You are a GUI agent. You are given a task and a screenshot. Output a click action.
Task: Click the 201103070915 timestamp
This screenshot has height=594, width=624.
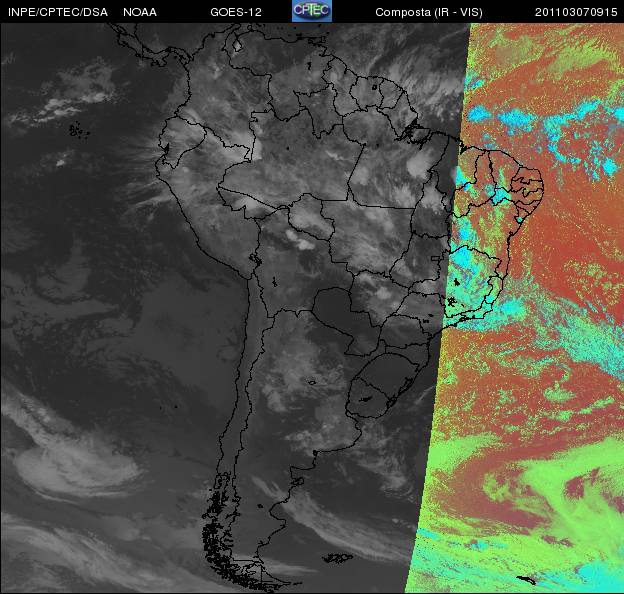[576, 12]
